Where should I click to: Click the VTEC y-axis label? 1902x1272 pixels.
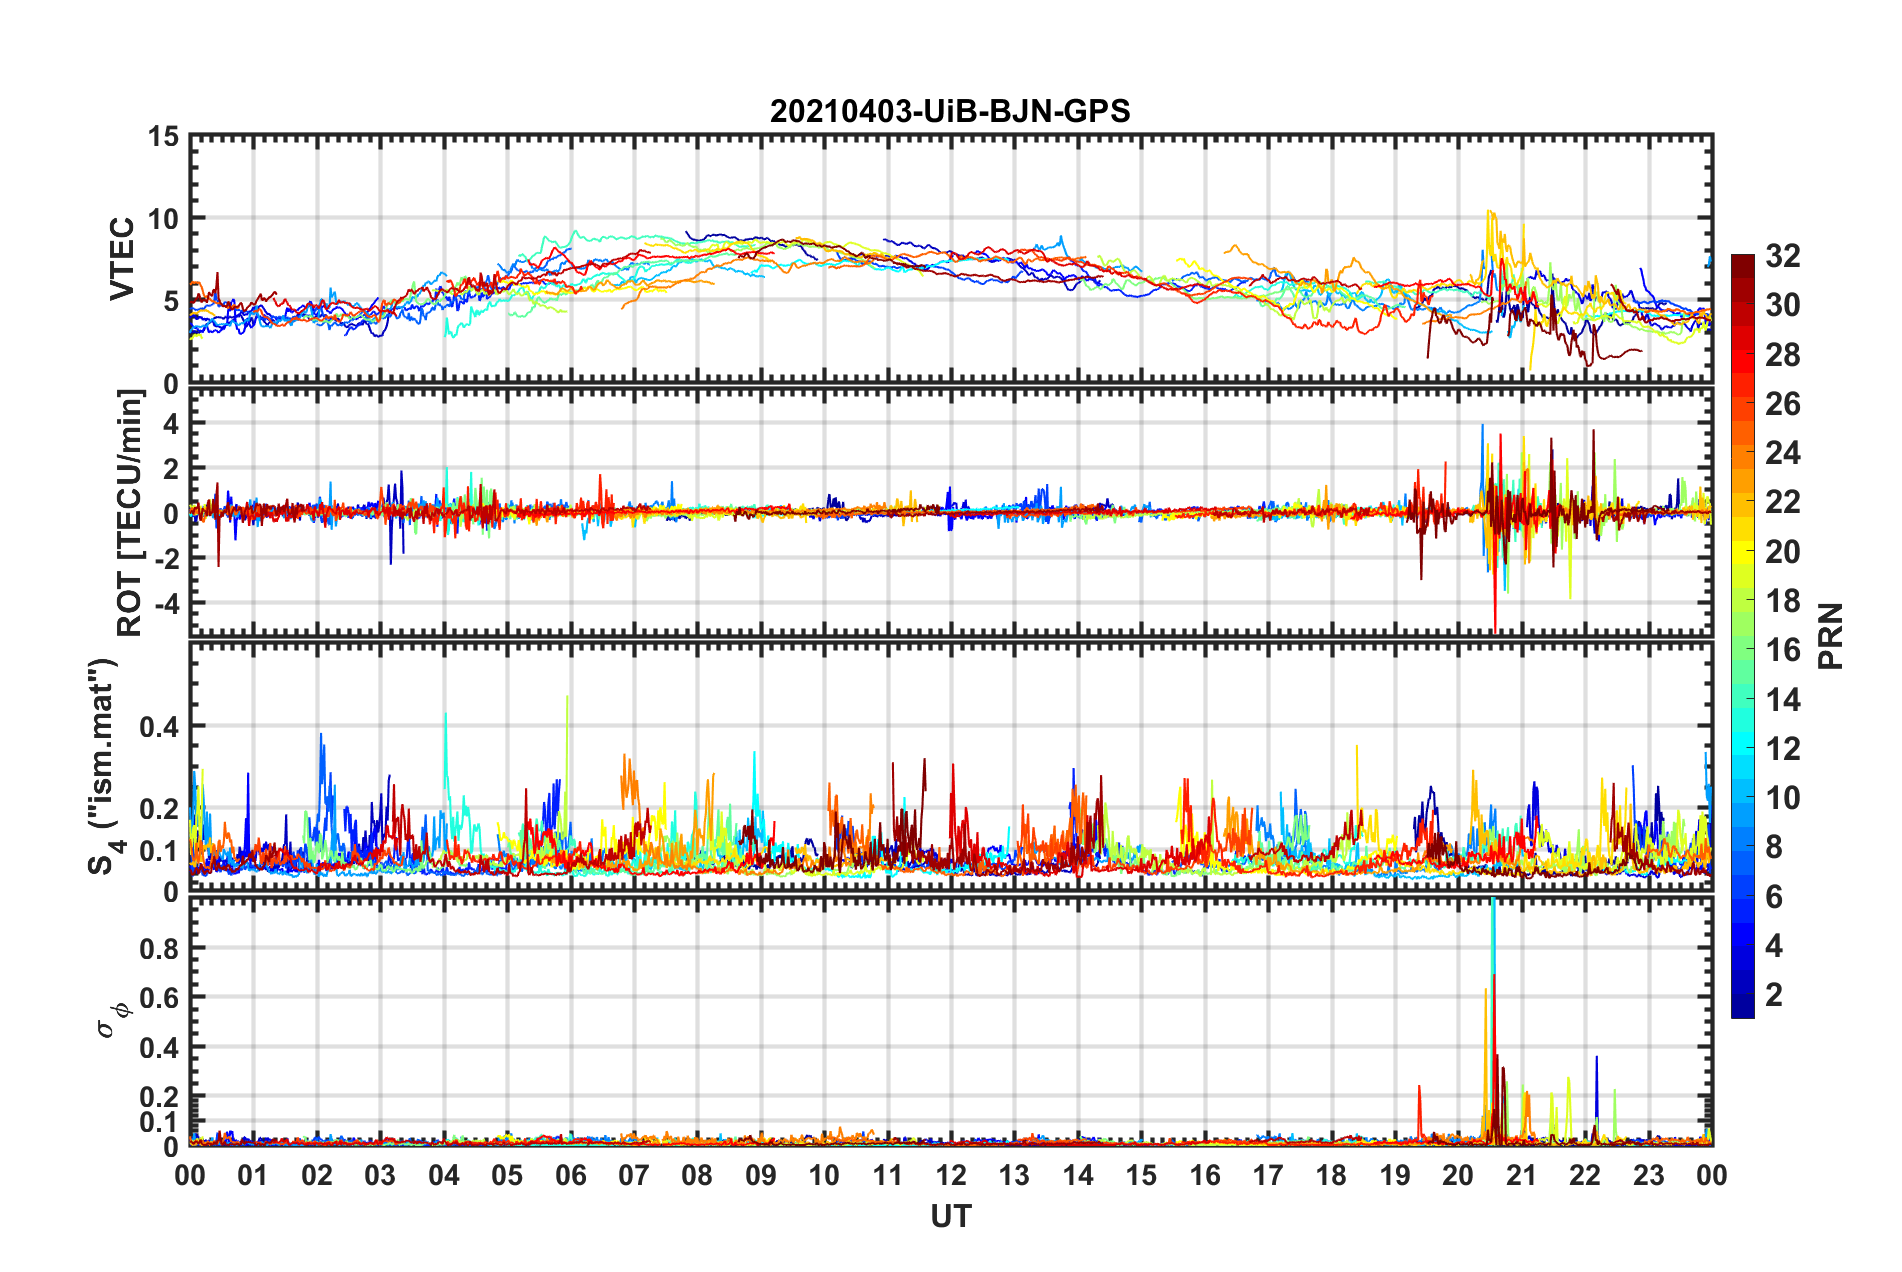(122, 258)
